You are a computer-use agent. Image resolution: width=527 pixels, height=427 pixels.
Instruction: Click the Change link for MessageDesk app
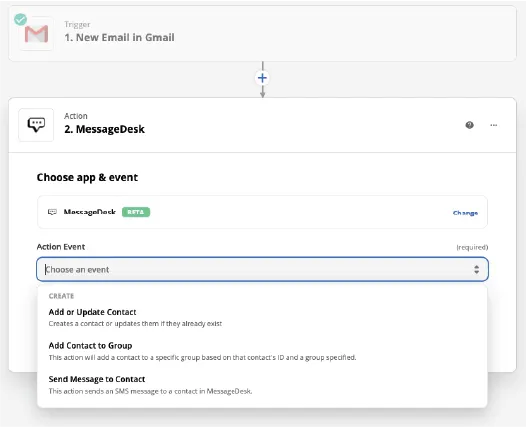pyautogui.click(x=465, y=213)
